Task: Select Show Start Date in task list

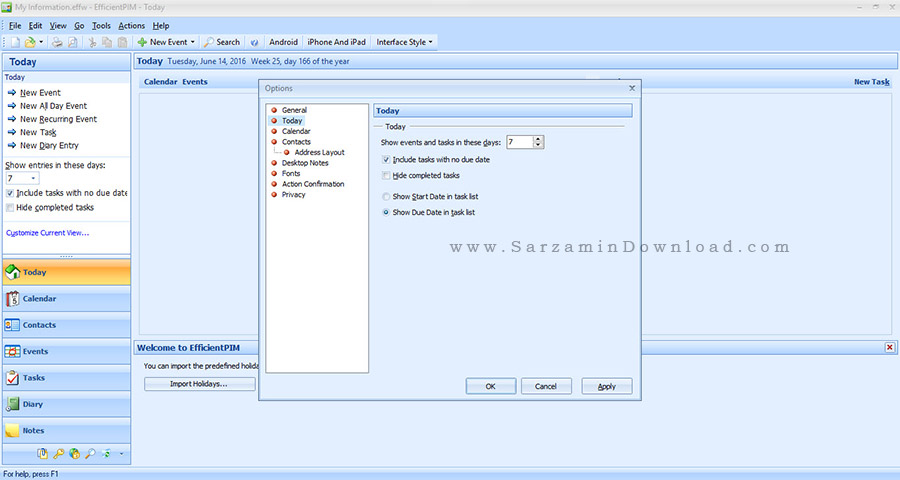Action: point(386,196)
